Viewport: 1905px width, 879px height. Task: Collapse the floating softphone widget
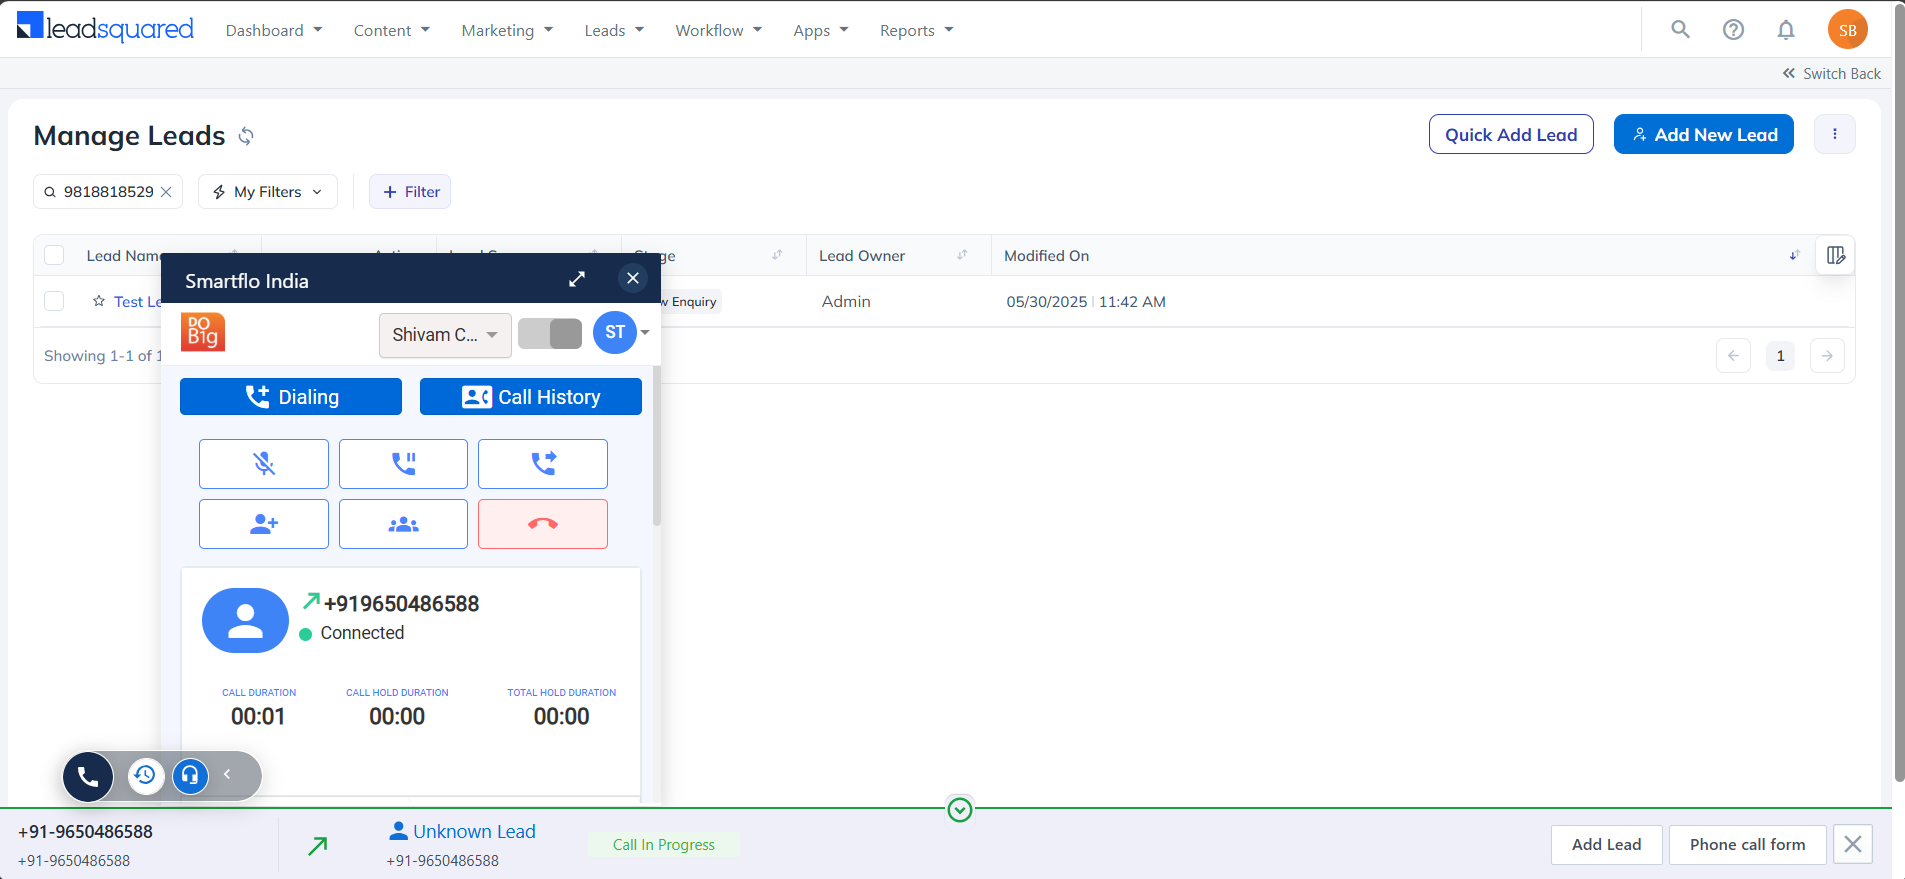coord(228,774)
